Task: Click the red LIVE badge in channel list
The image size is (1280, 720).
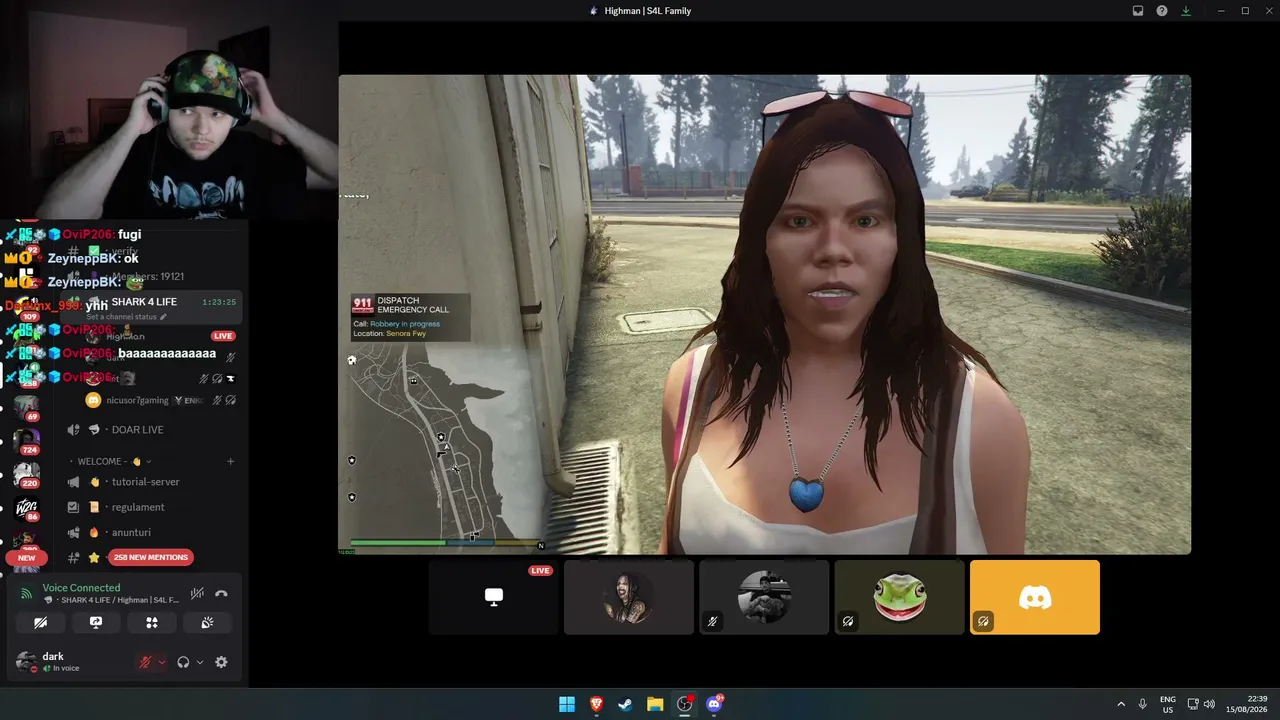Action: point(223,336)
